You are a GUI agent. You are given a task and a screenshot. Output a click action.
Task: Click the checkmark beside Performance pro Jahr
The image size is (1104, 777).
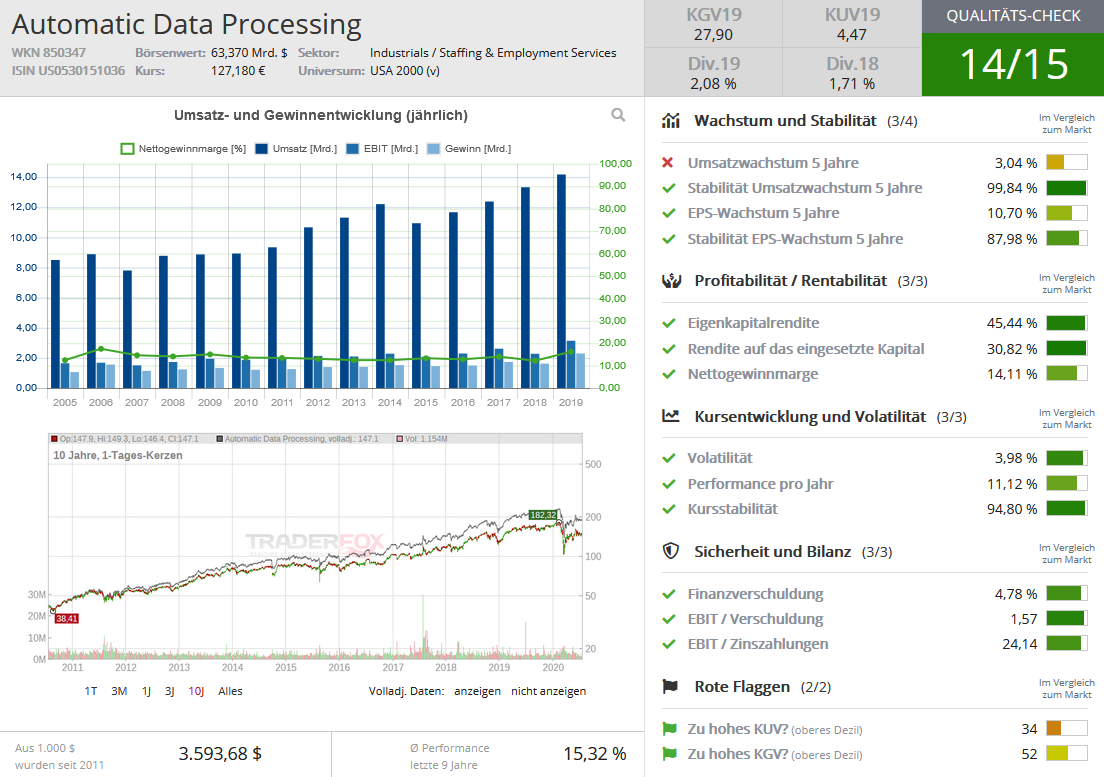(669, 484)
